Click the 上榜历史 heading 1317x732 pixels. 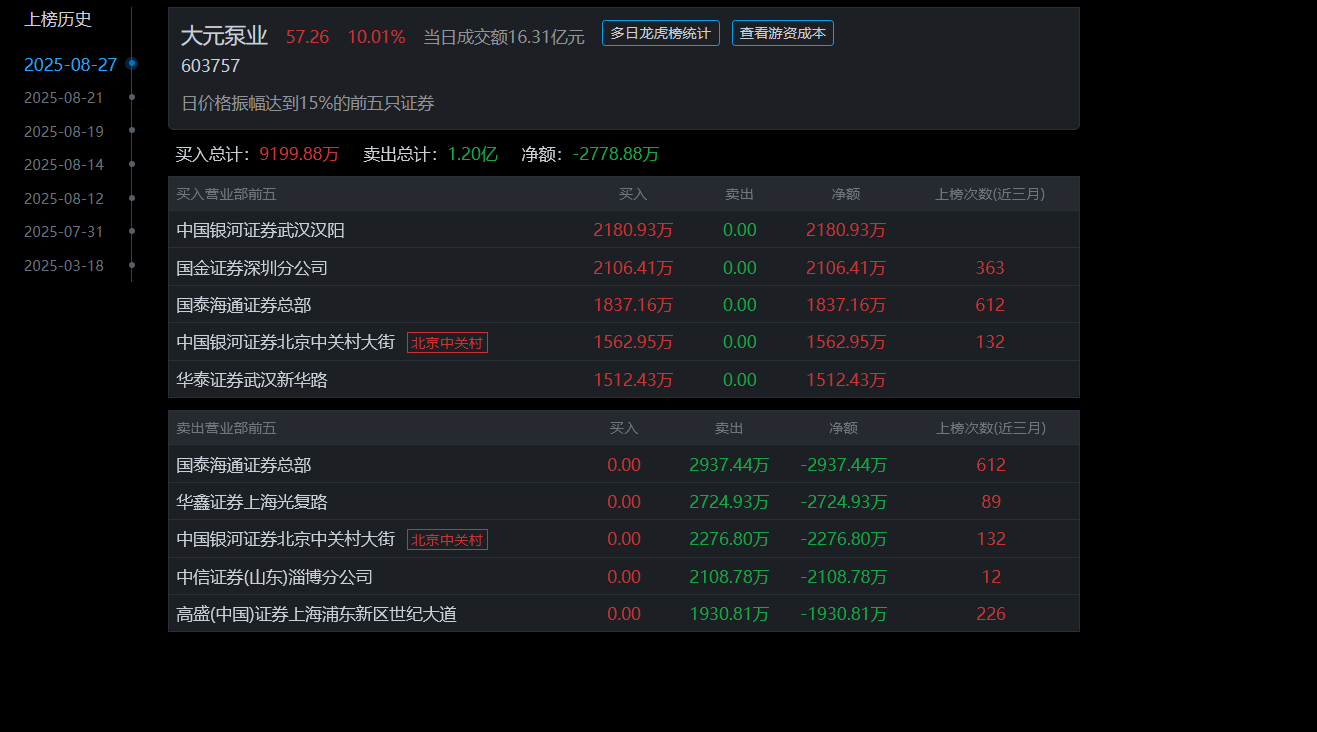(58, 19)
